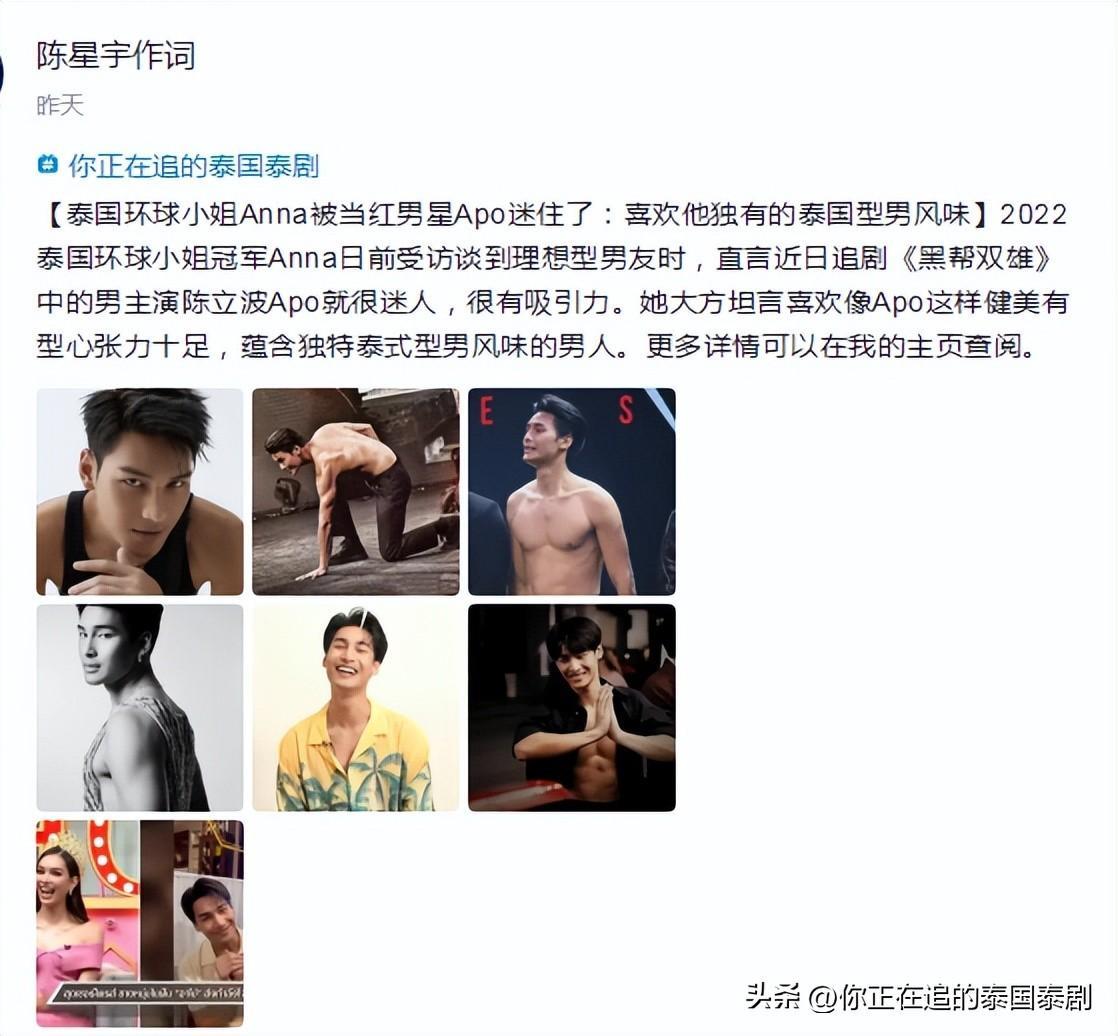Open the woman in pink dress photo
This screenshot has height=1036, width=1118.
140,924
